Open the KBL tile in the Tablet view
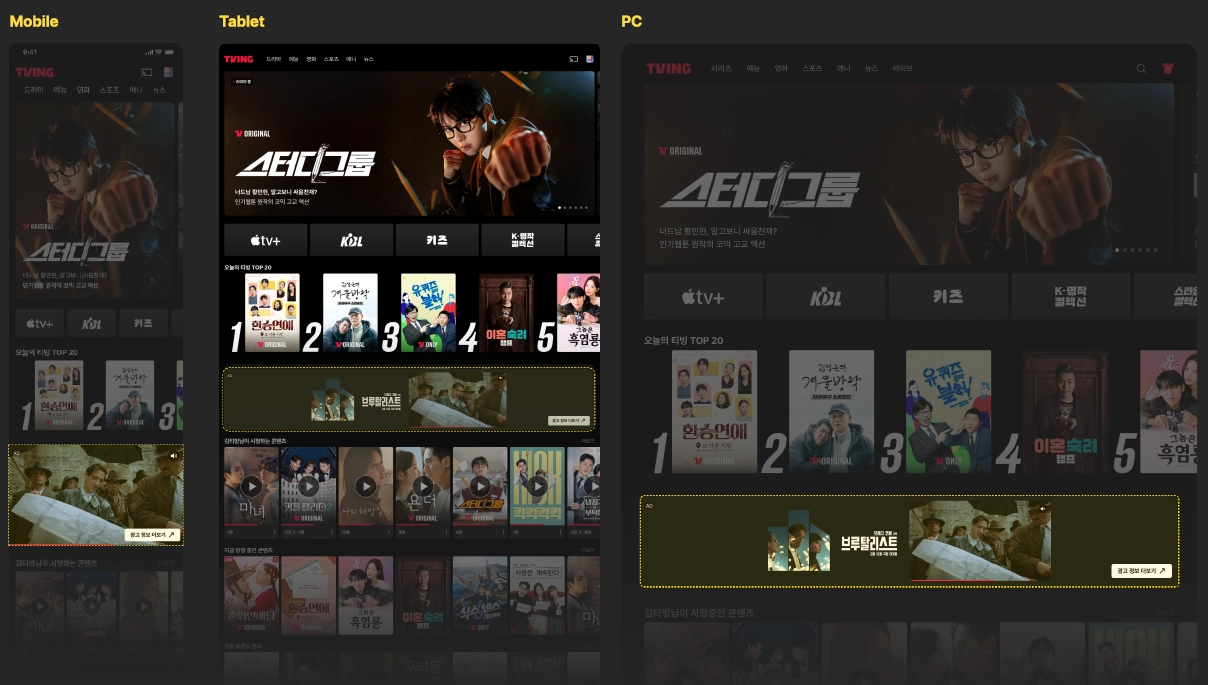 (x=351, y=240)
